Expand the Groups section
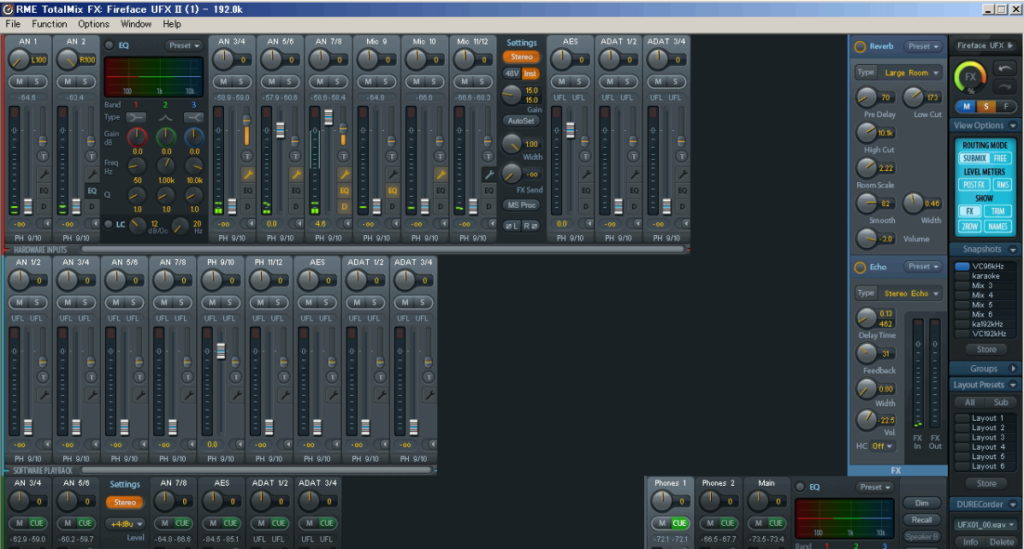1024x549 pixels. 1013,369
